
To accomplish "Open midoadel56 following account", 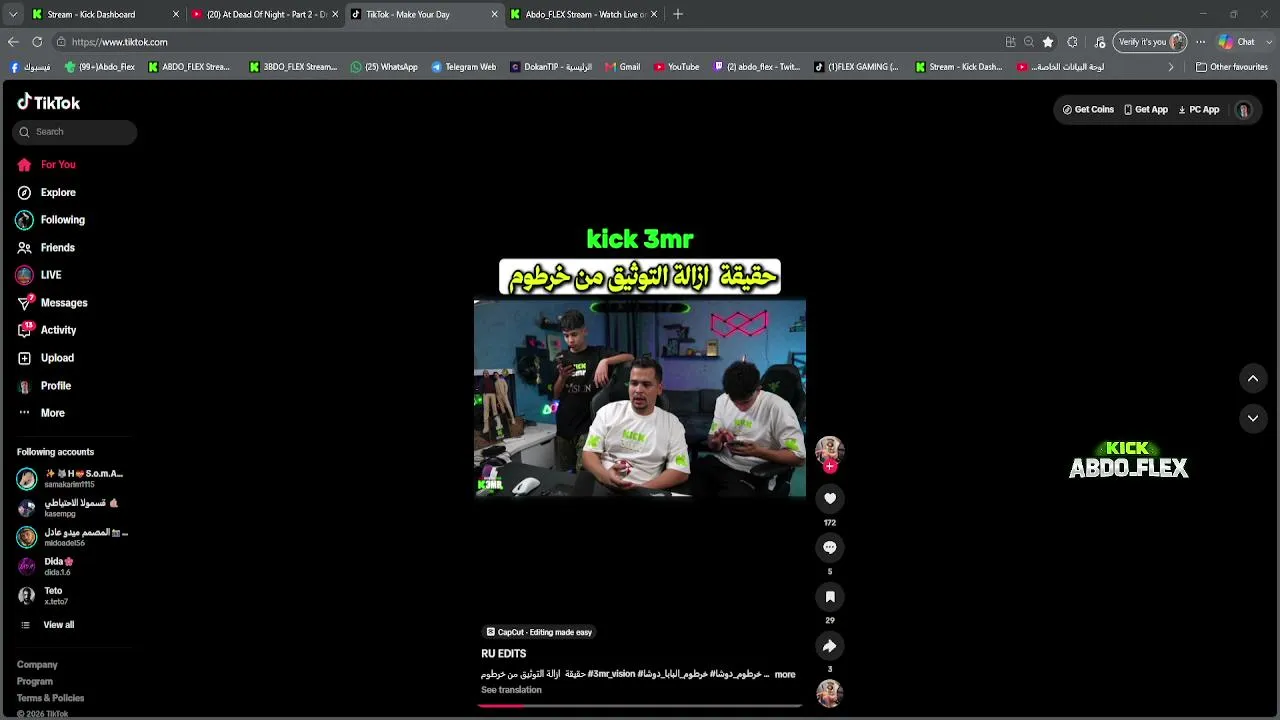I will click(72, 537).
